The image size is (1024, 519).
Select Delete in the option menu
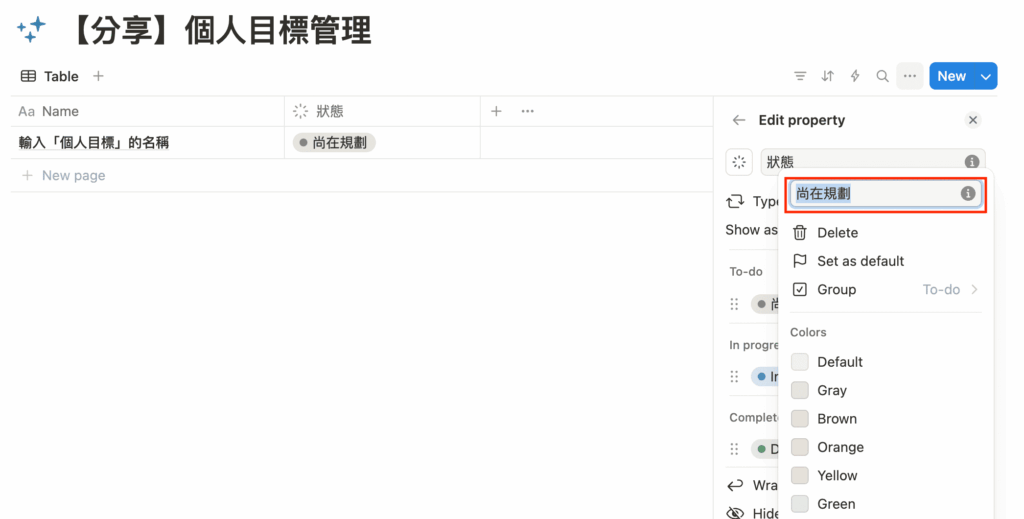tap(837, 233)
